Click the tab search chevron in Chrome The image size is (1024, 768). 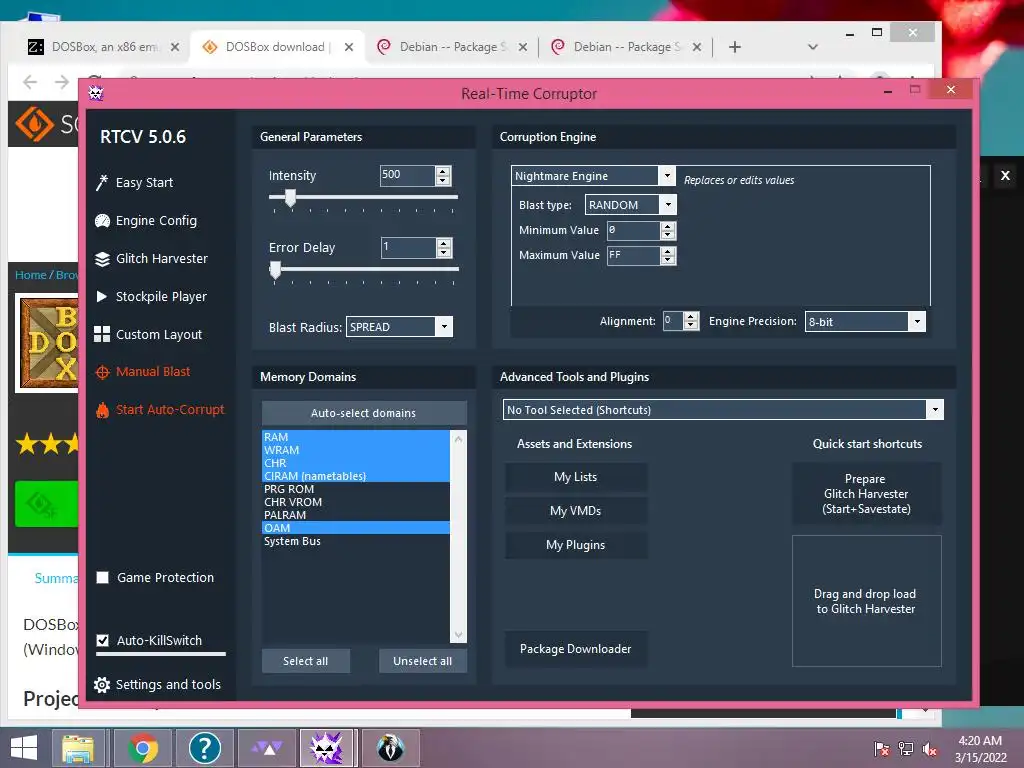[812, 47]
